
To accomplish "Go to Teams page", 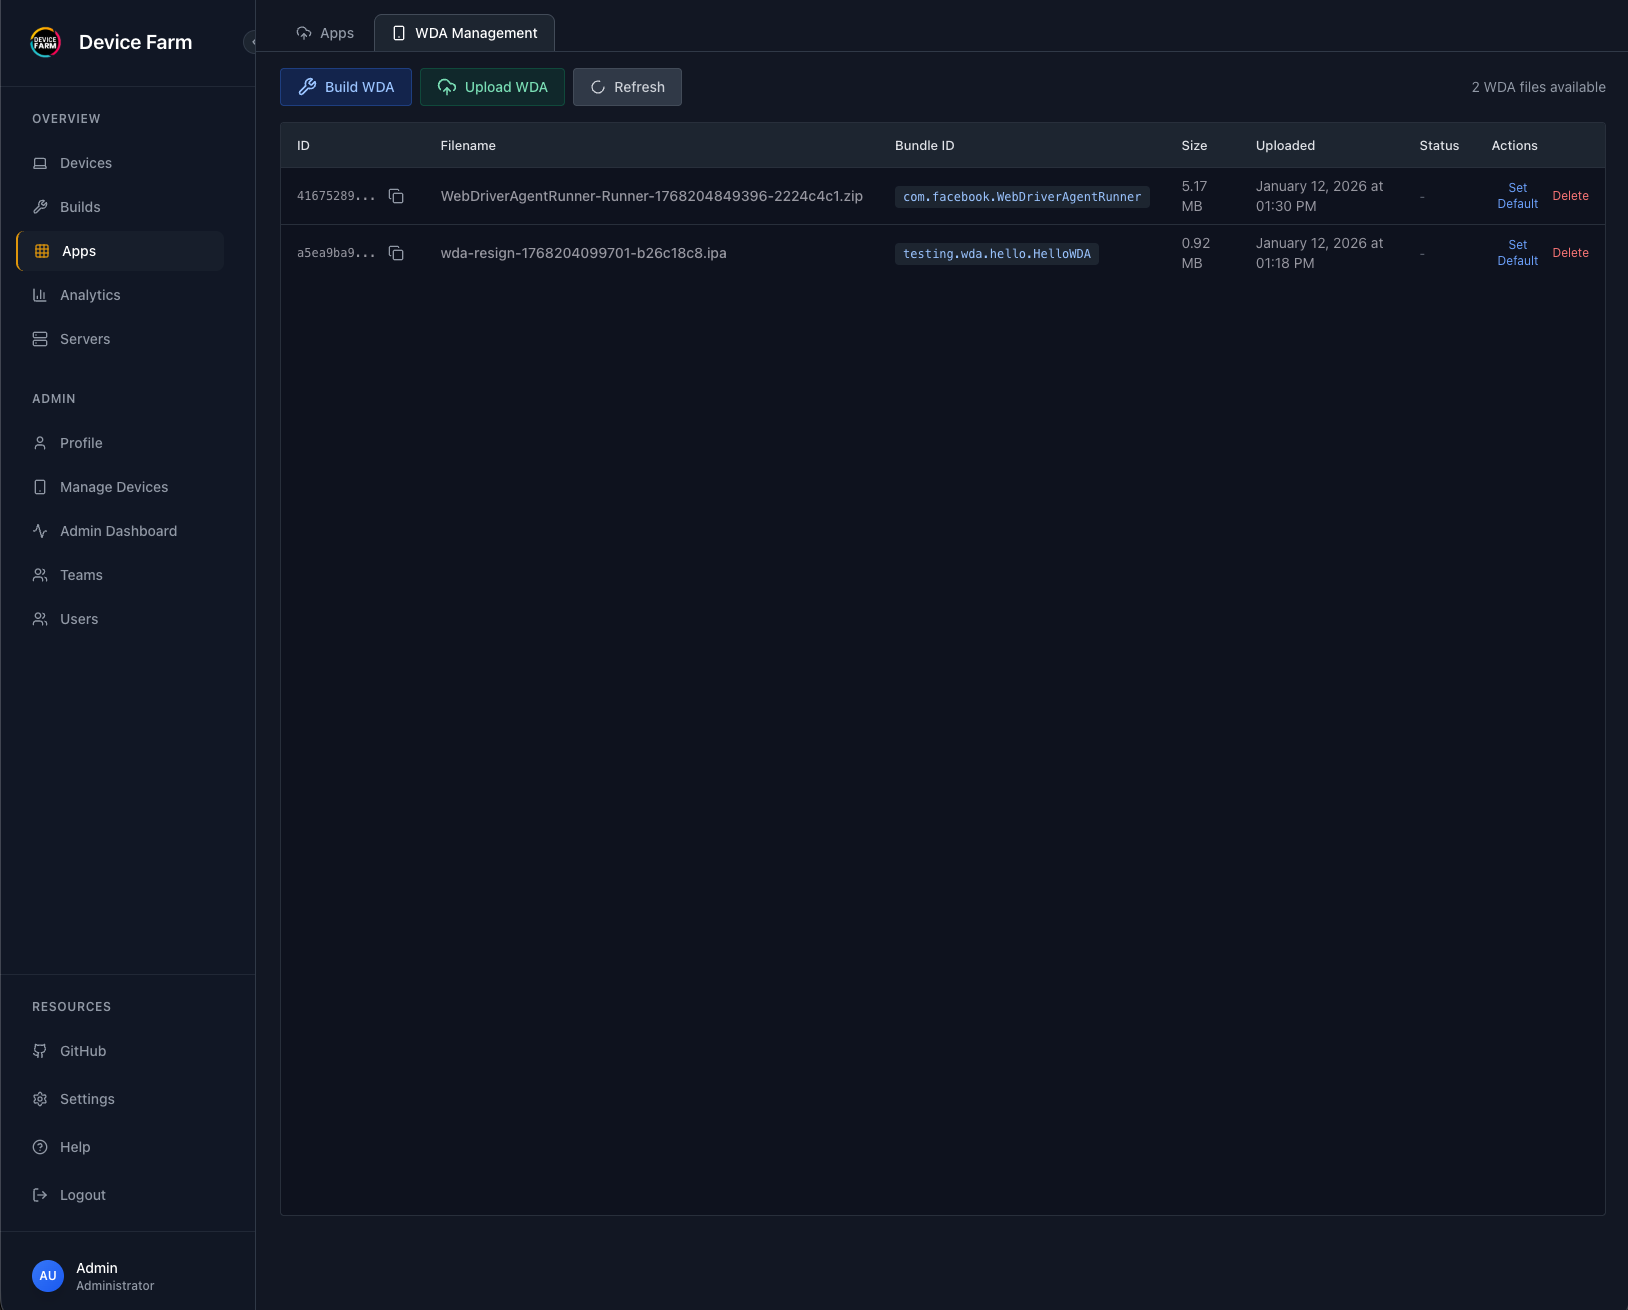I will pos(120,575).
